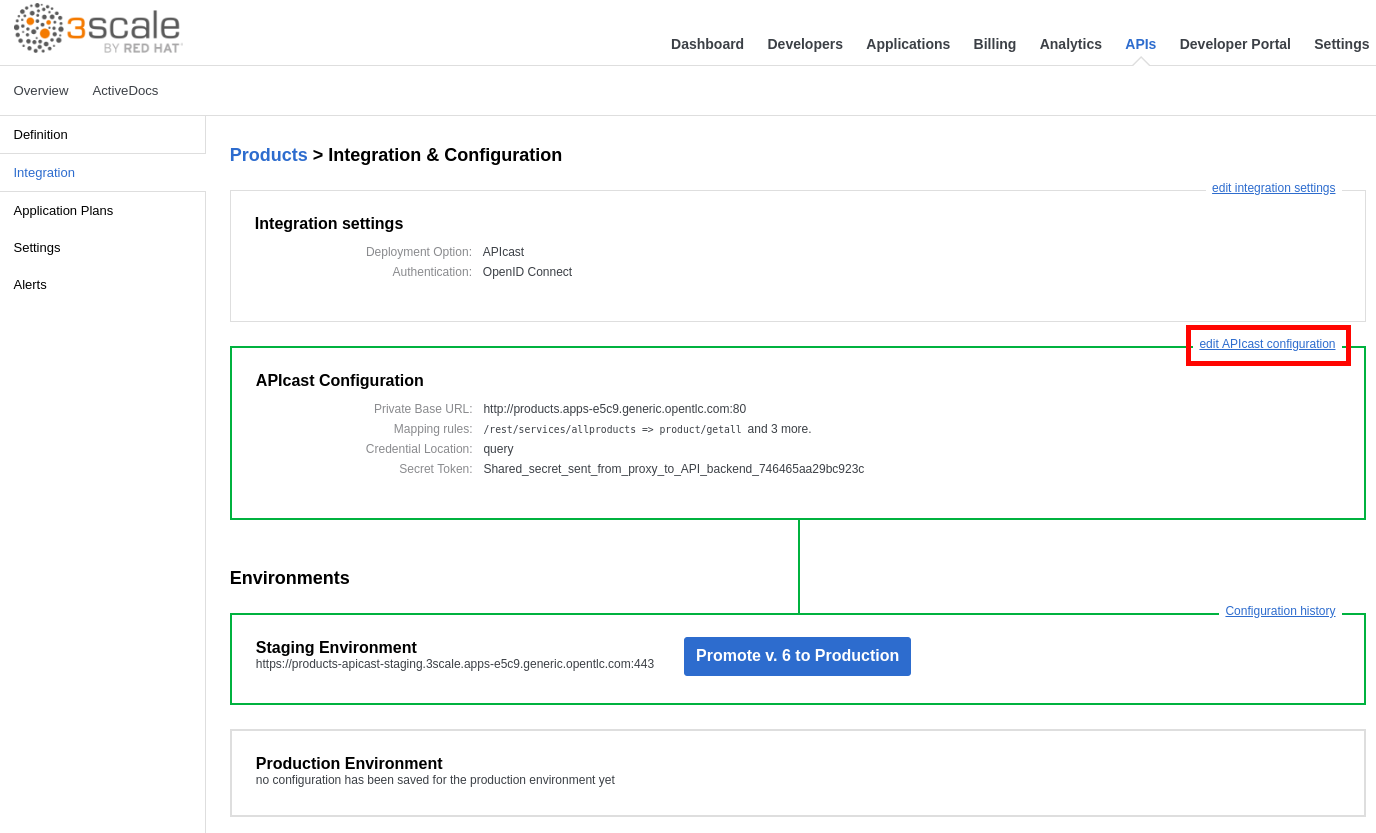Open the Dashboard menu item

click(707, 44)
